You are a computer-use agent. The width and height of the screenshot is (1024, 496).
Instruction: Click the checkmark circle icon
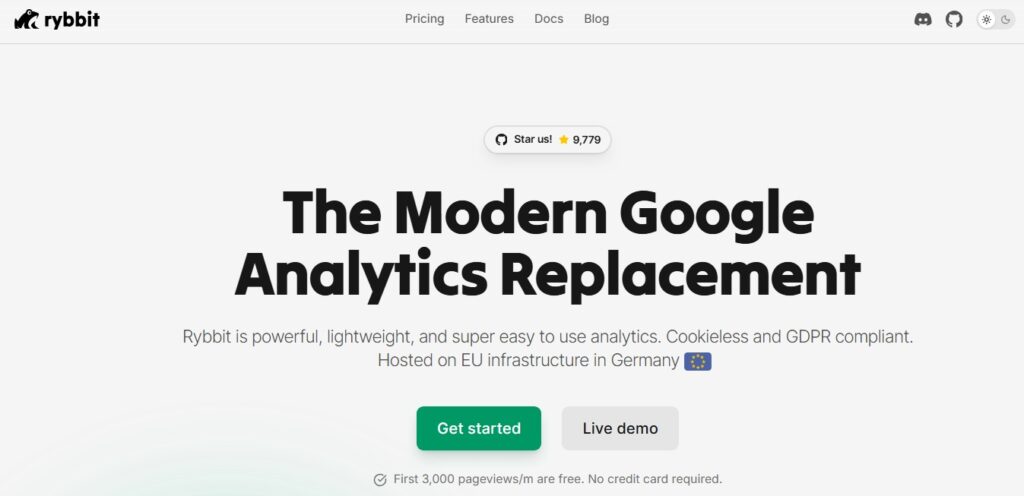[x=380, y=480]
